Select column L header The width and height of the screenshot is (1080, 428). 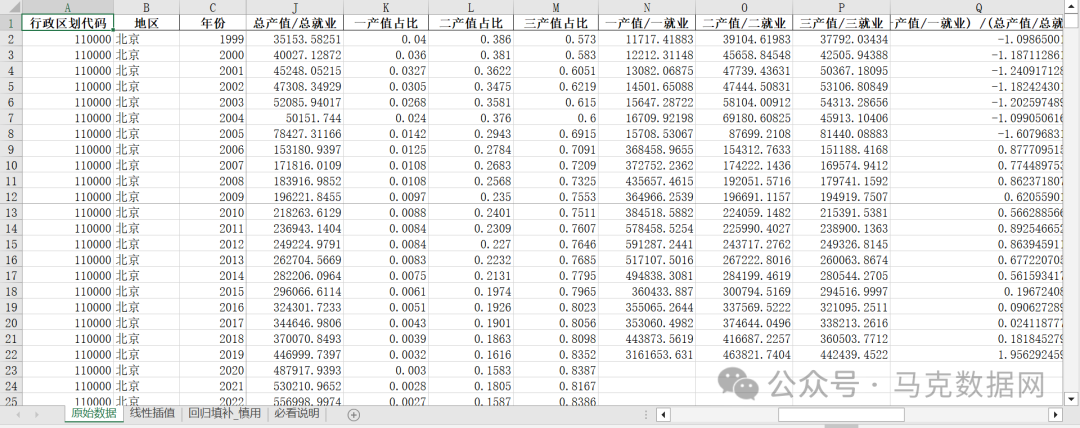coord(470,8)
